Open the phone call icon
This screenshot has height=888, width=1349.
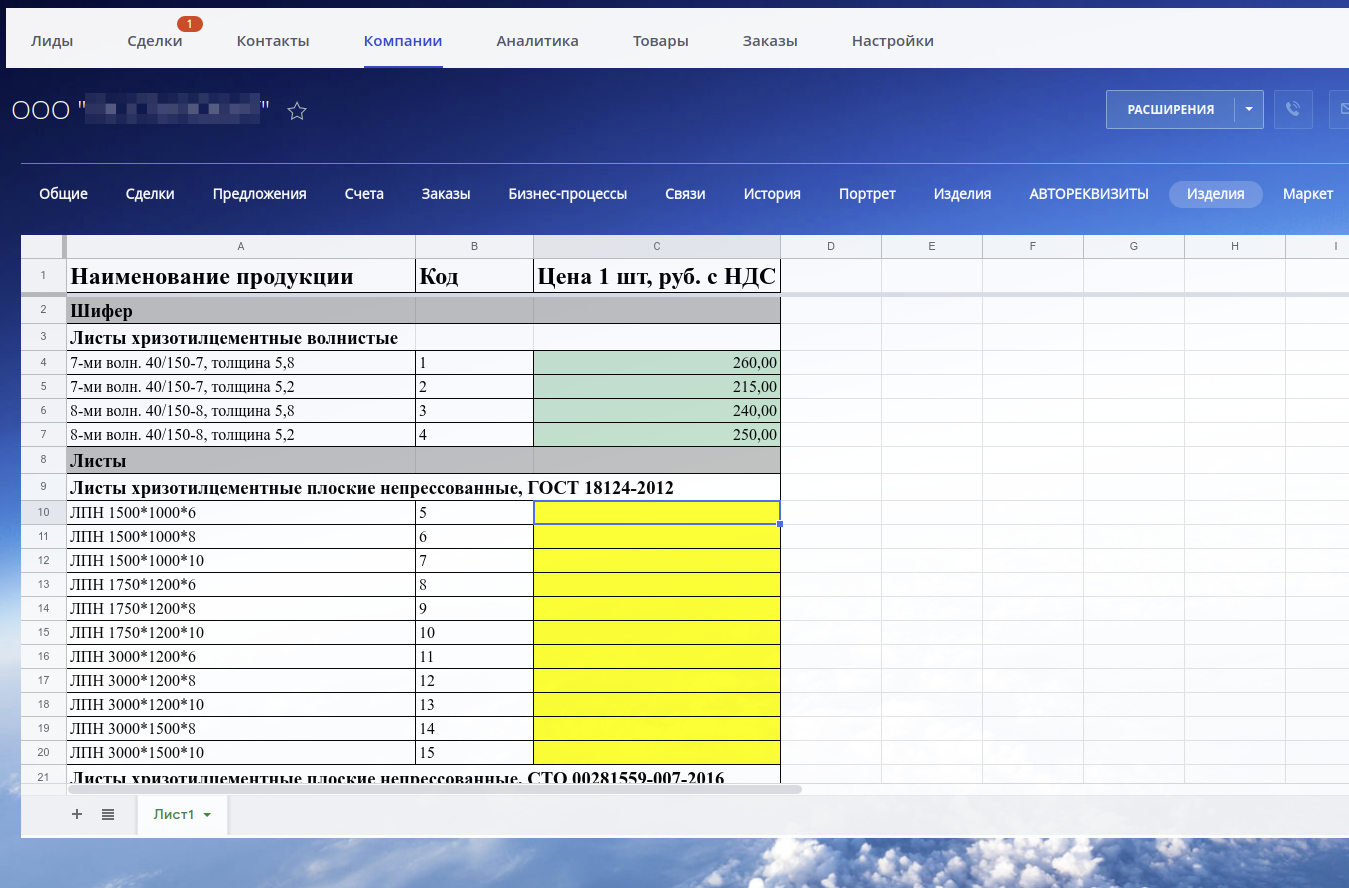1293,109
